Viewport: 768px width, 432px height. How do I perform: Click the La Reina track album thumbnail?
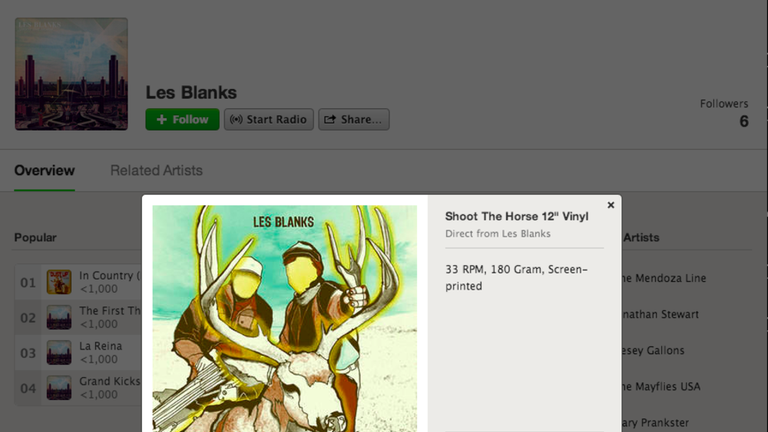point(59,353)
